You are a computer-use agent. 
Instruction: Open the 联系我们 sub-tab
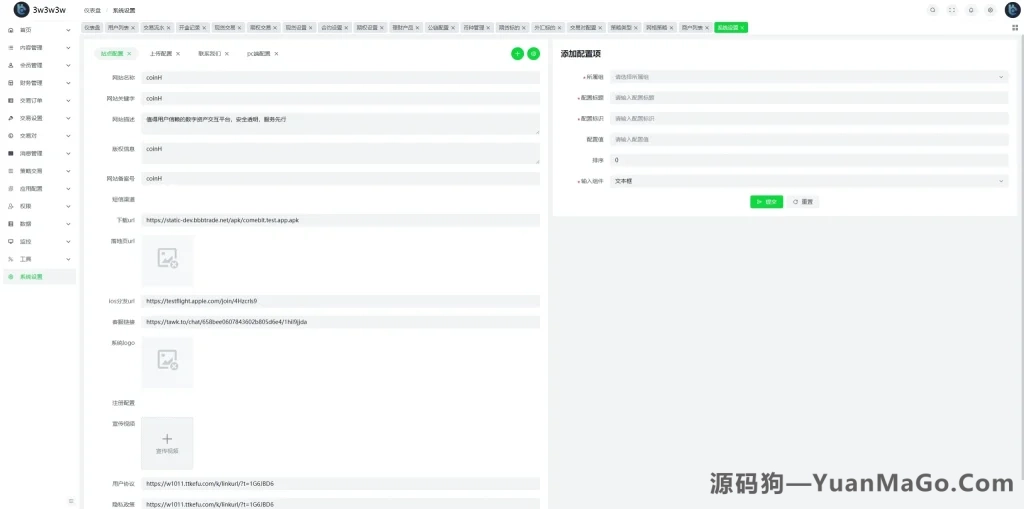tap(210, 54)
